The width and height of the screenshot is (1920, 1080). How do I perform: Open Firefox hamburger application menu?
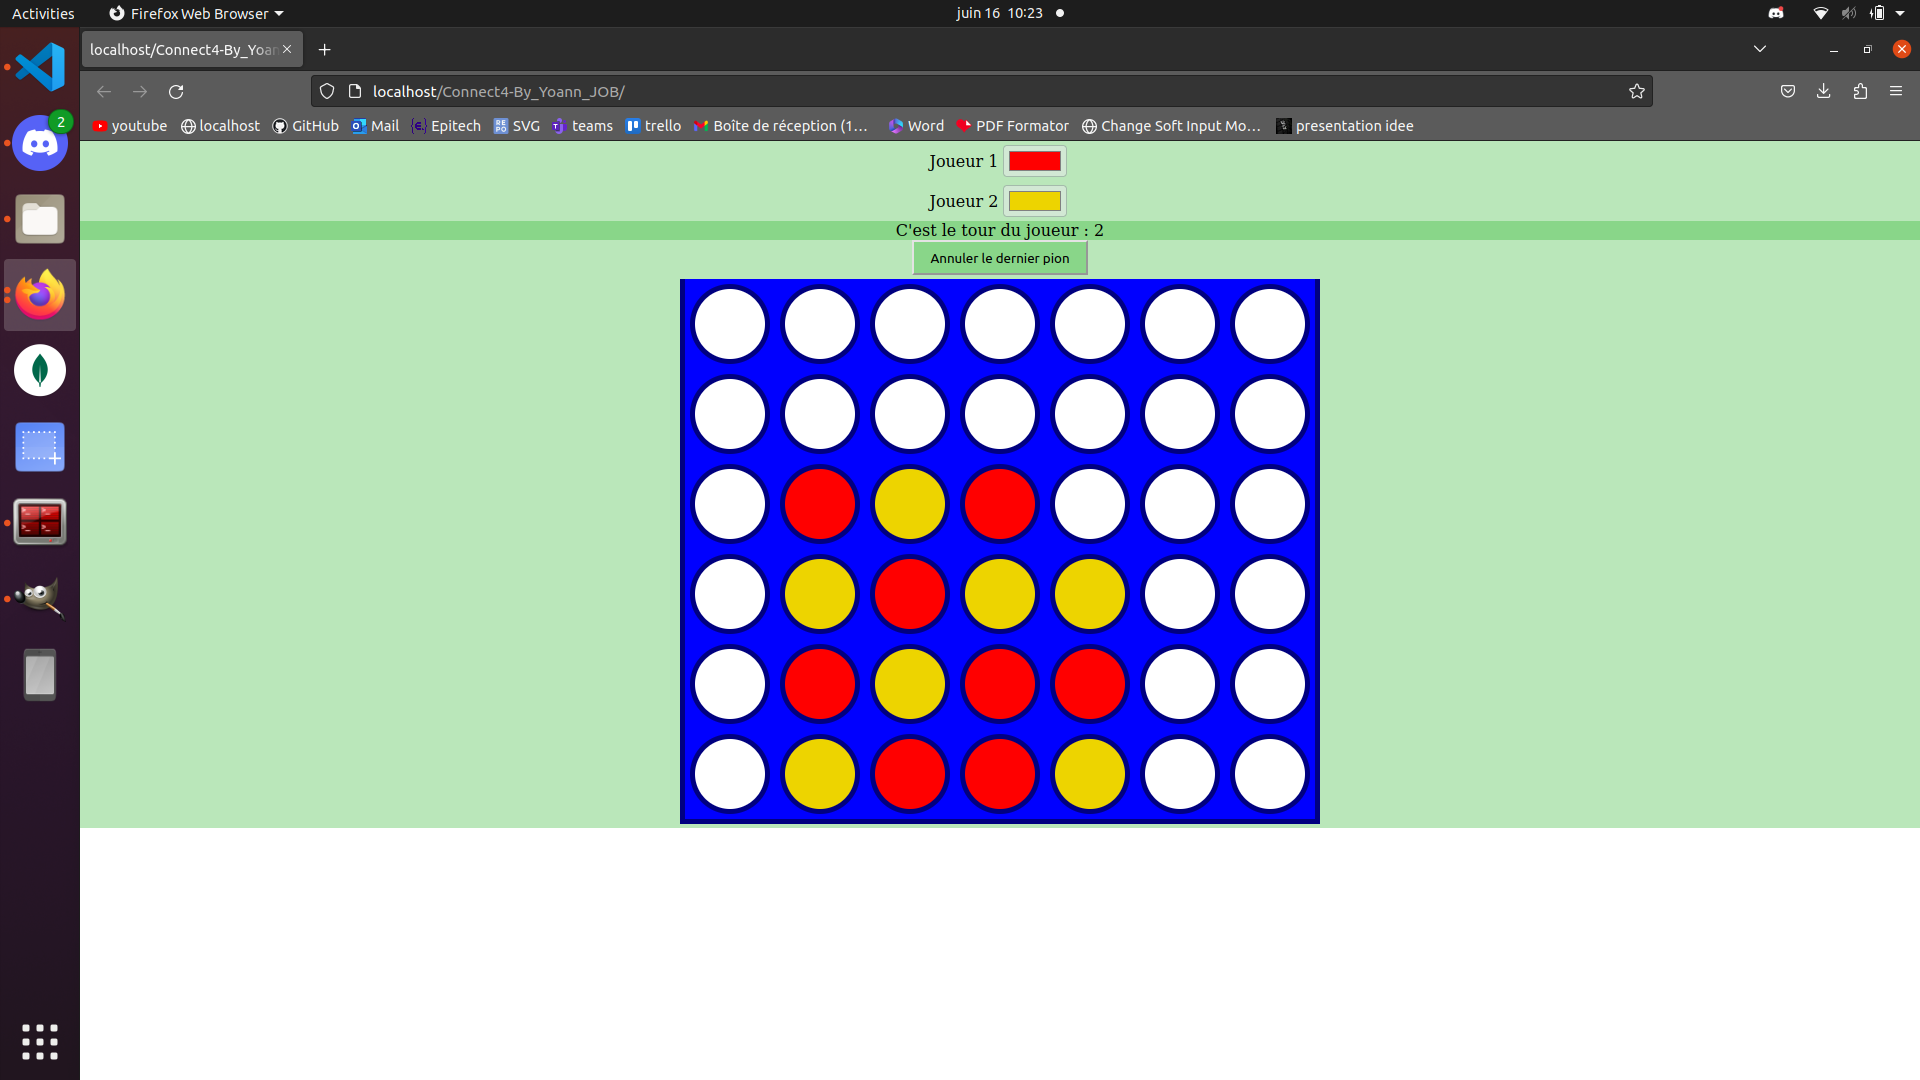(1896, 91)
